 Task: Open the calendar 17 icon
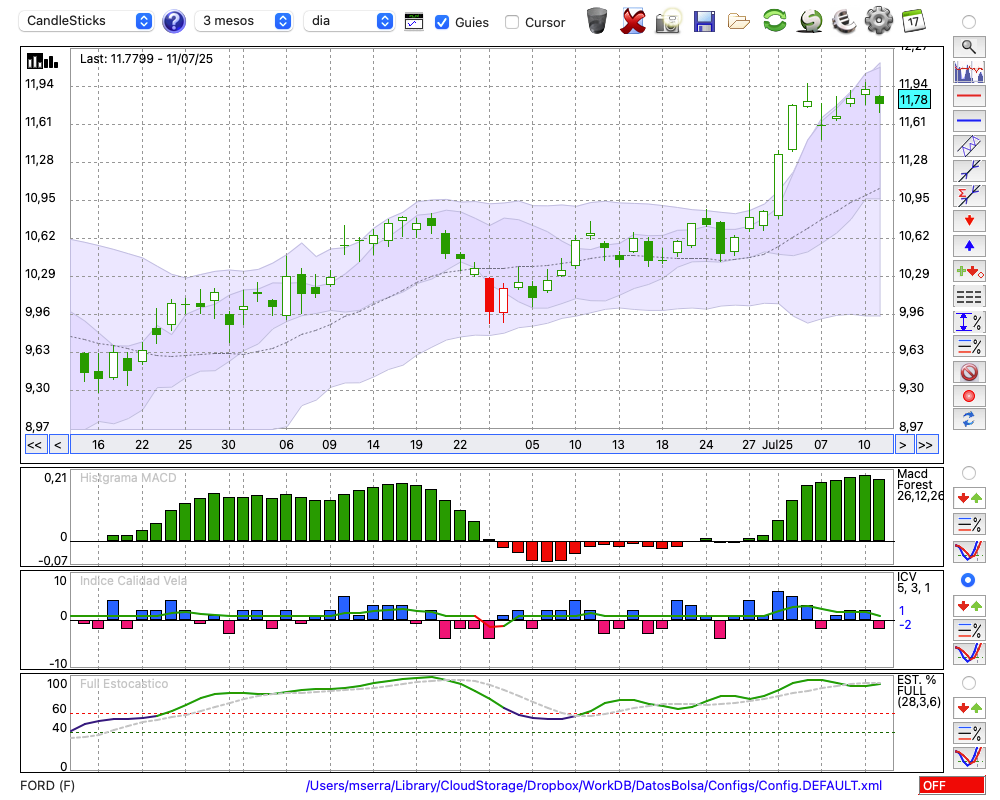click(x=913, y=21)
